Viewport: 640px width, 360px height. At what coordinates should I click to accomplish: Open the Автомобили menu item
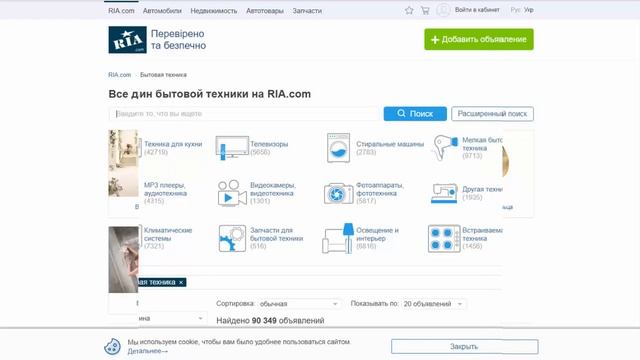tap(162, 11)
